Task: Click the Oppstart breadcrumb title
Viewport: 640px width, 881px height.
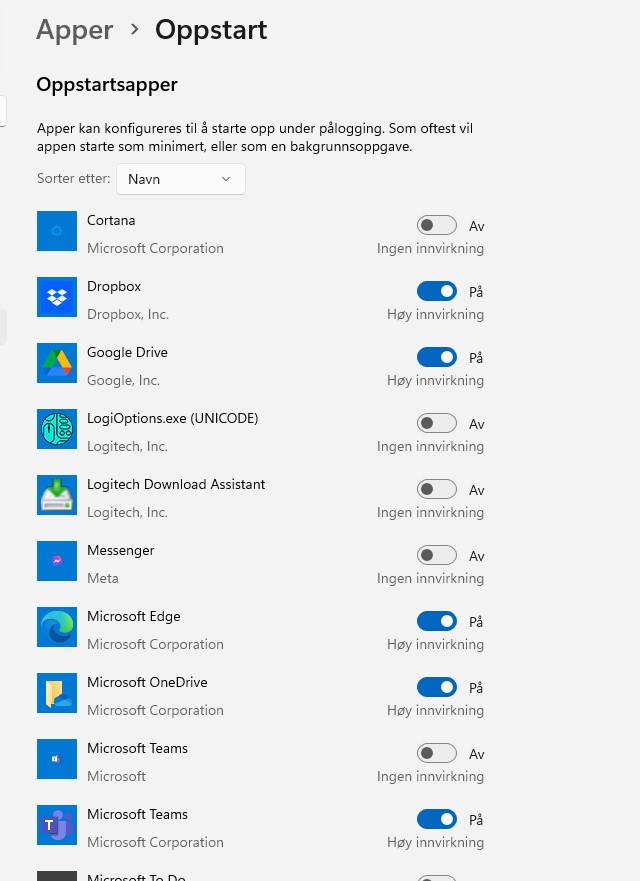Action: pos(211,30)
